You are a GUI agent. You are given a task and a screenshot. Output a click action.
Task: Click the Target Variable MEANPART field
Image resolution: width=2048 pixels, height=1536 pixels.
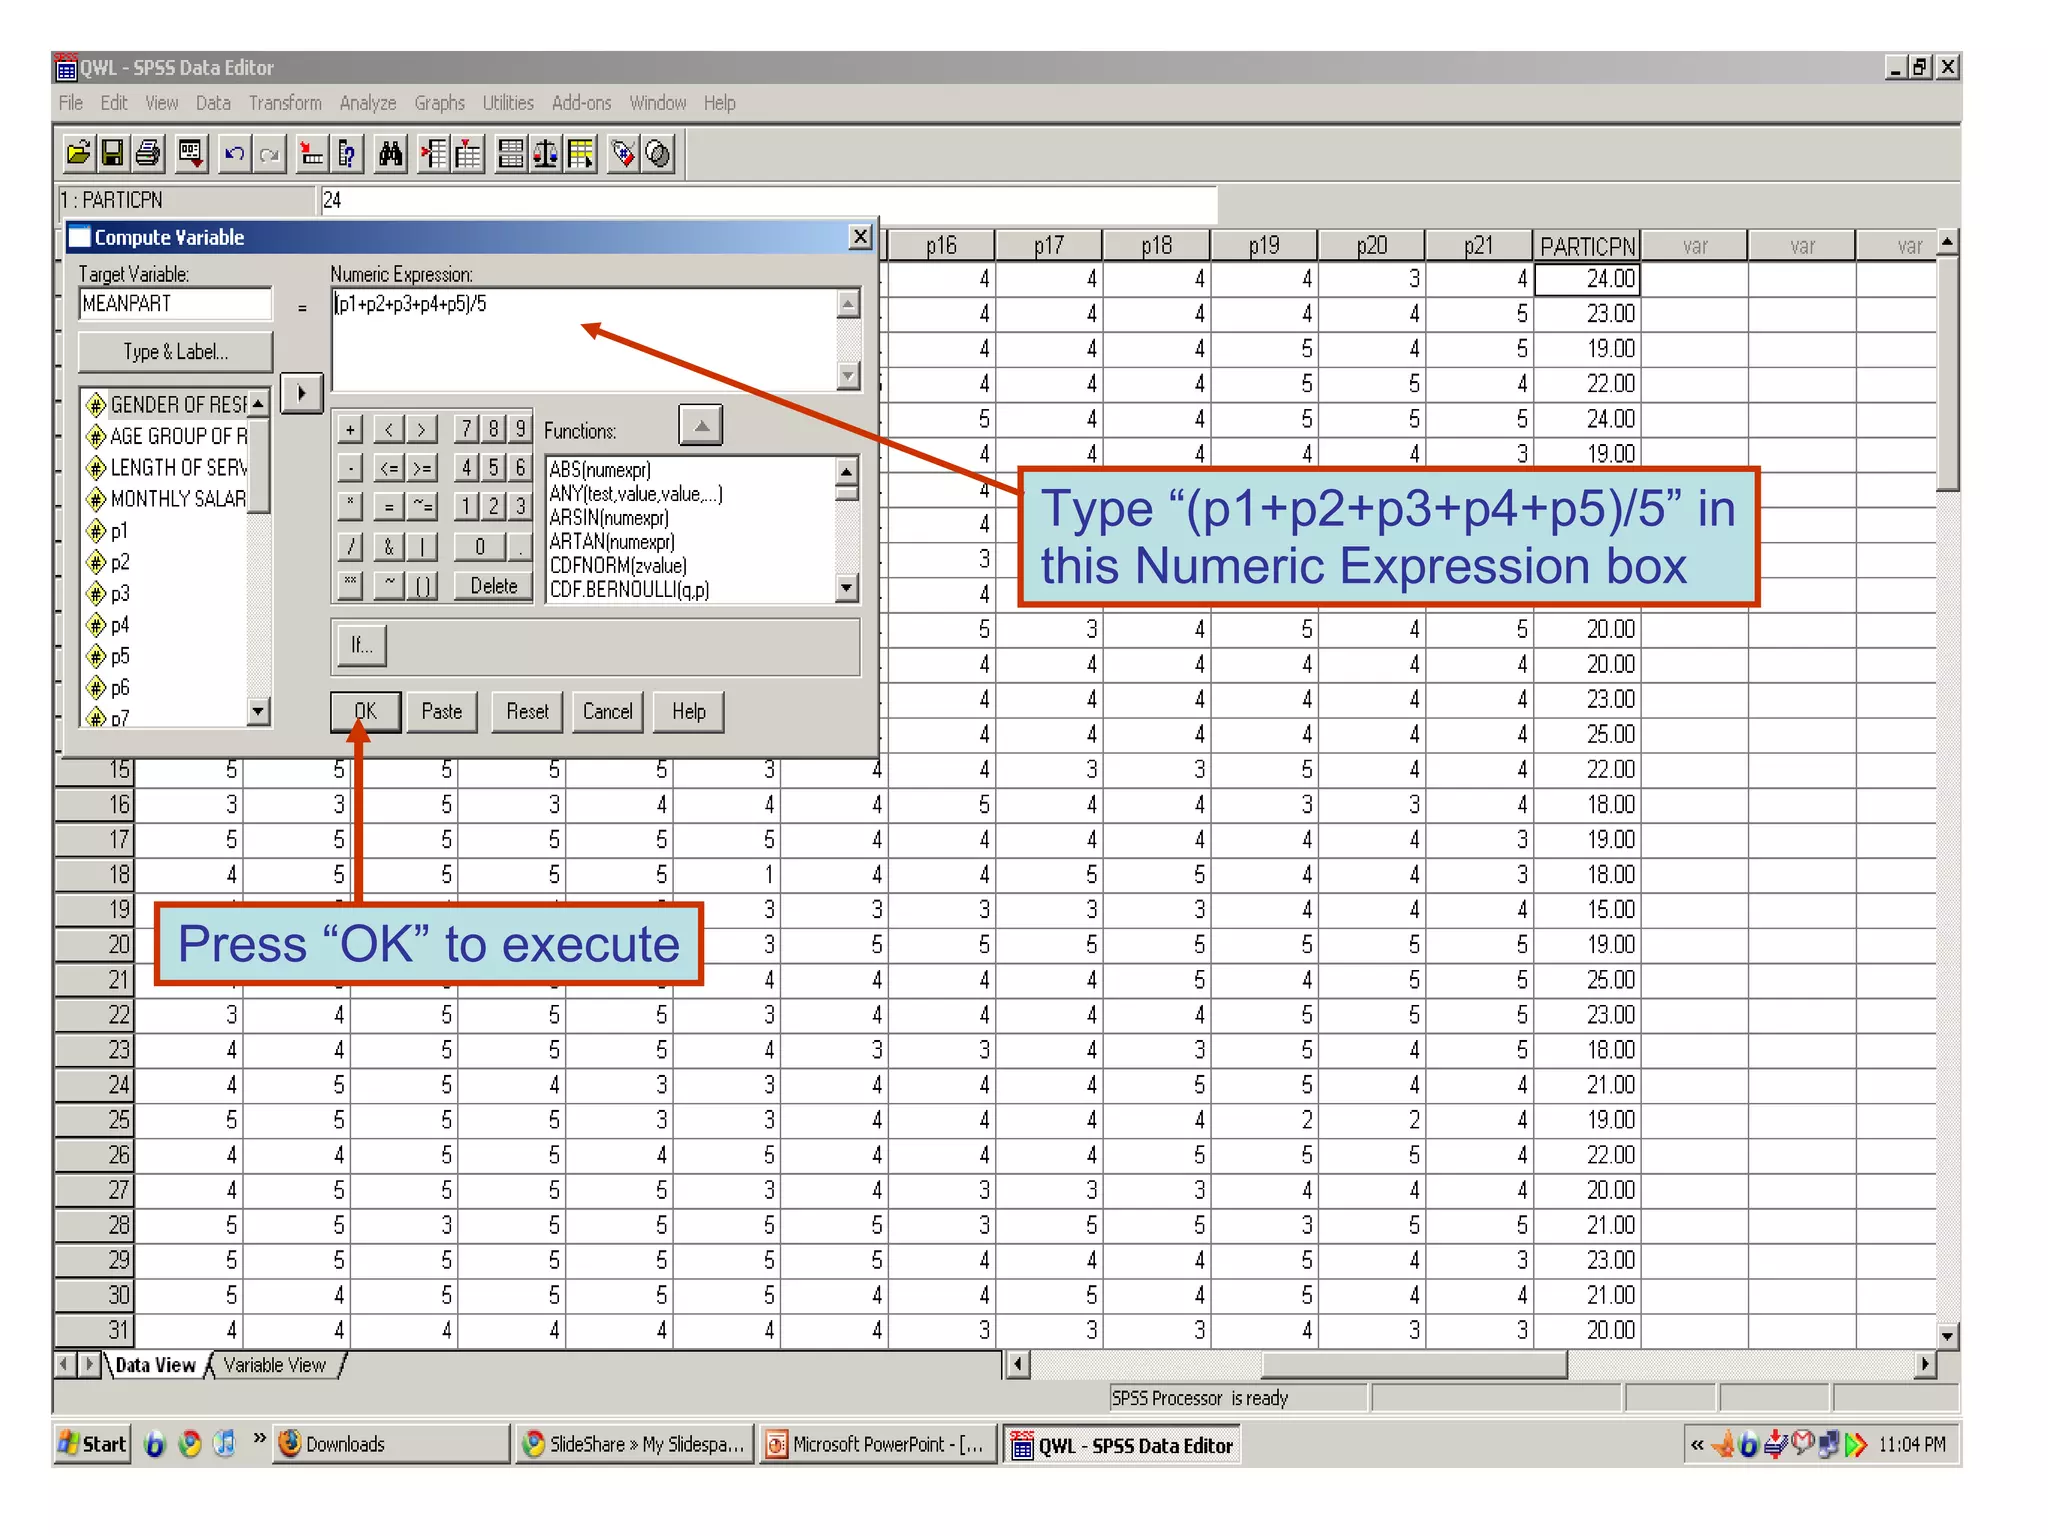(175, 304)
